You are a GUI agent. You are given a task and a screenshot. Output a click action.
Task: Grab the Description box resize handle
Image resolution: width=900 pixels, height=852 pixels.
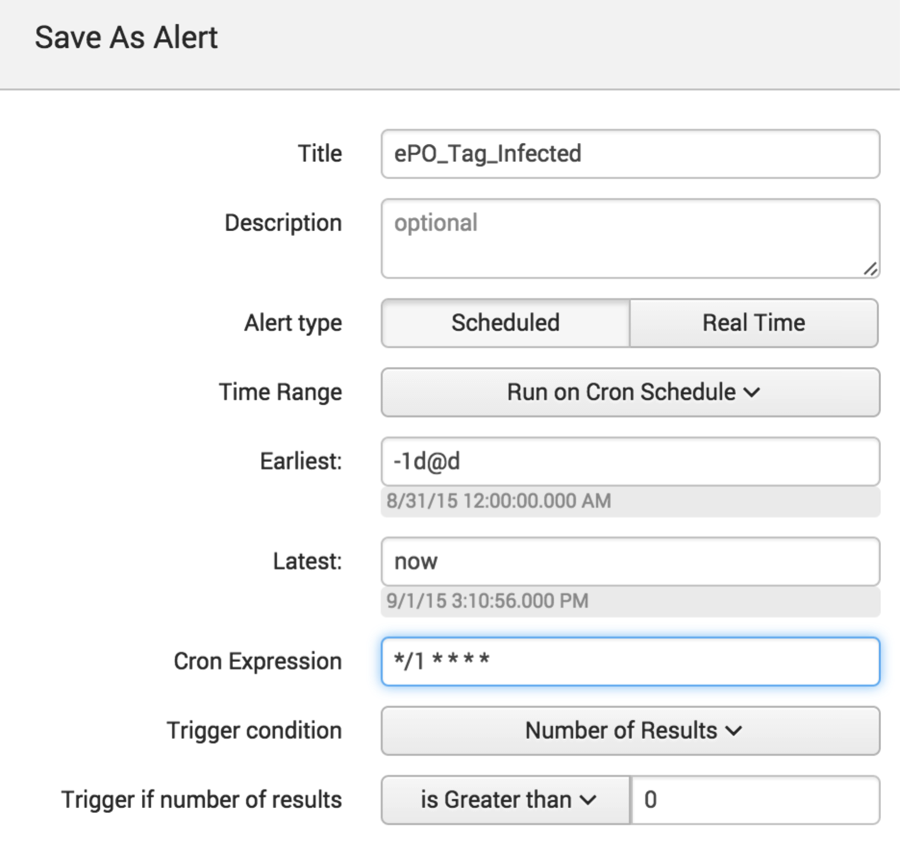(870, 269)
